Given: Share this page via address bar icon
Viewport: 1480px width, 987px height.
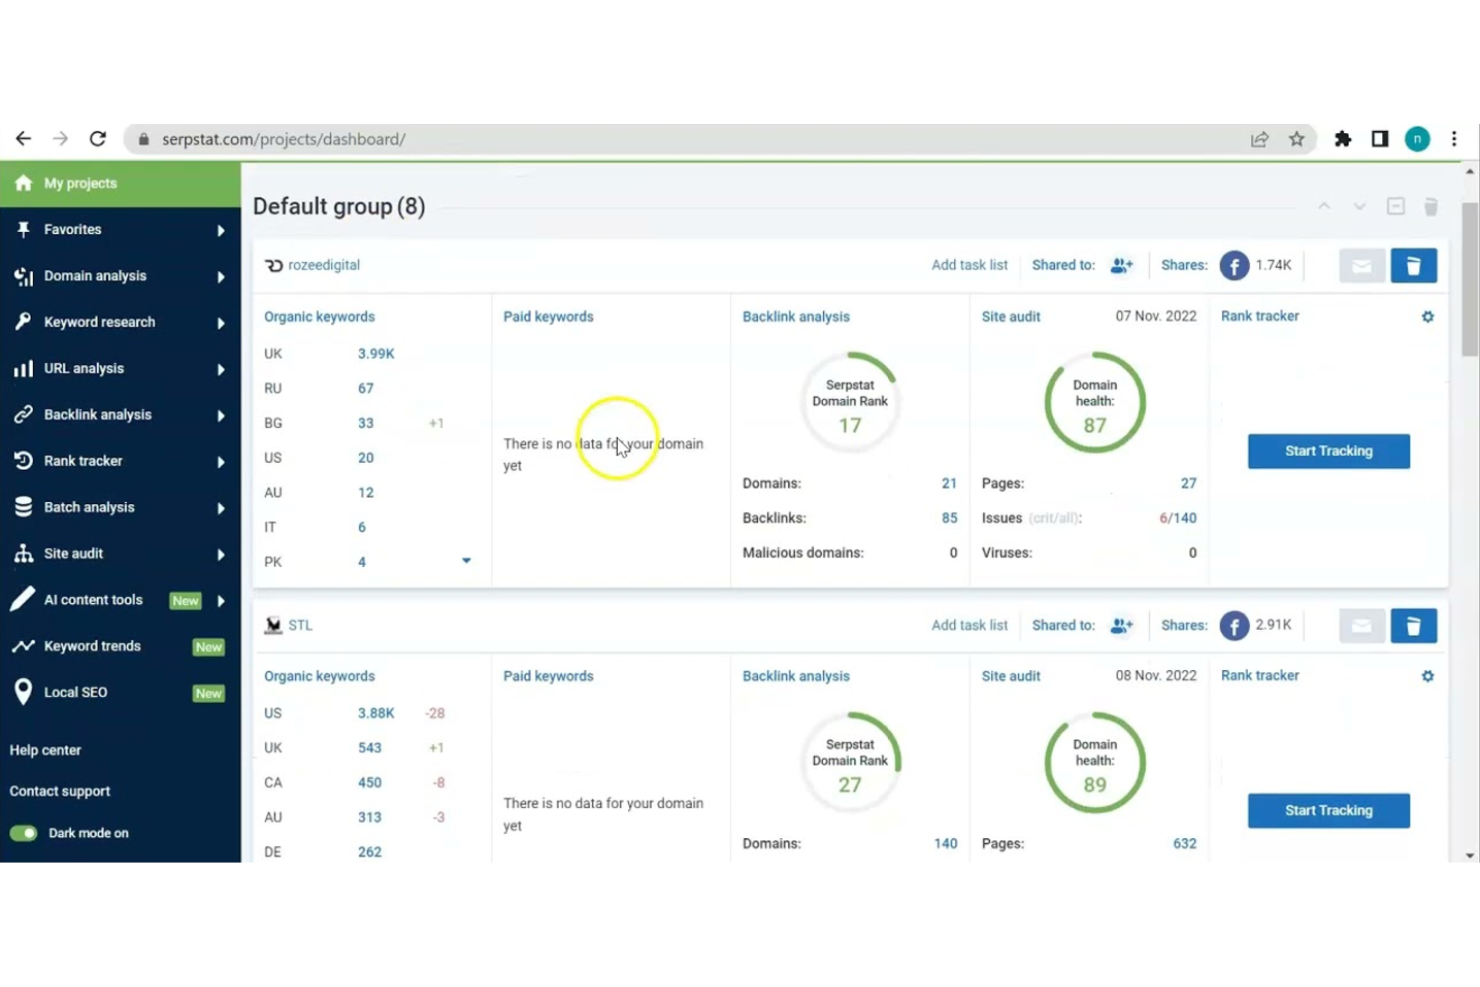Looking at the screenshot, I should [x=1260, y=139].
